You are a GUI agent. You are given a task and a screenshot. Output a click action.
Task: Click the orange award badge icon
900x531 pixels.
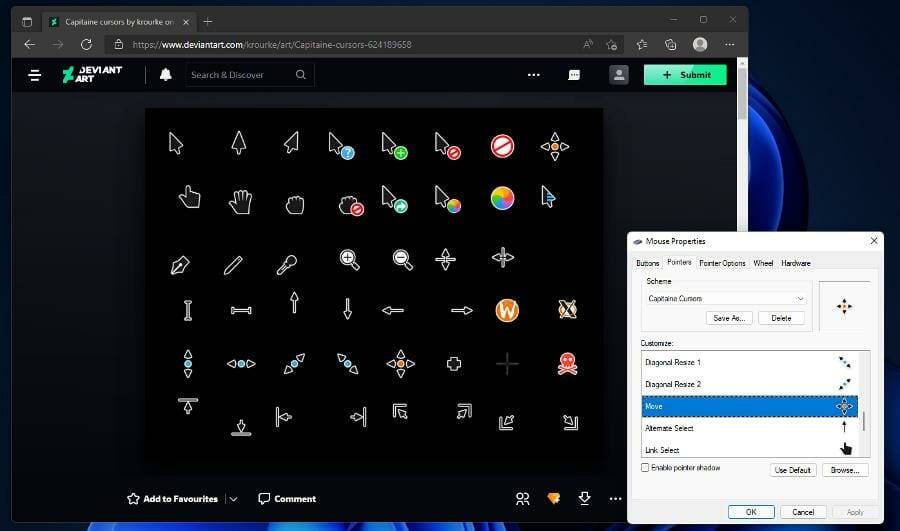click(553, 498)
